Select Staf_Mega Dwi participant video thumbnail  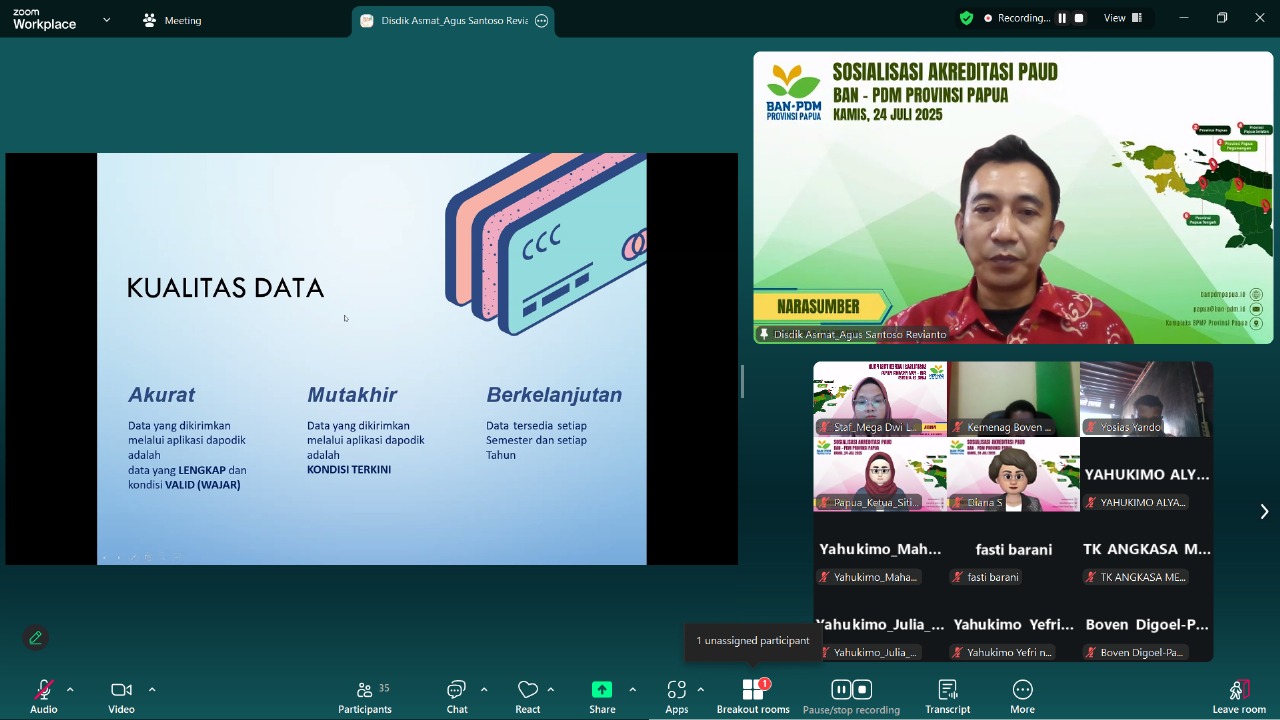(x=879, y=399)
